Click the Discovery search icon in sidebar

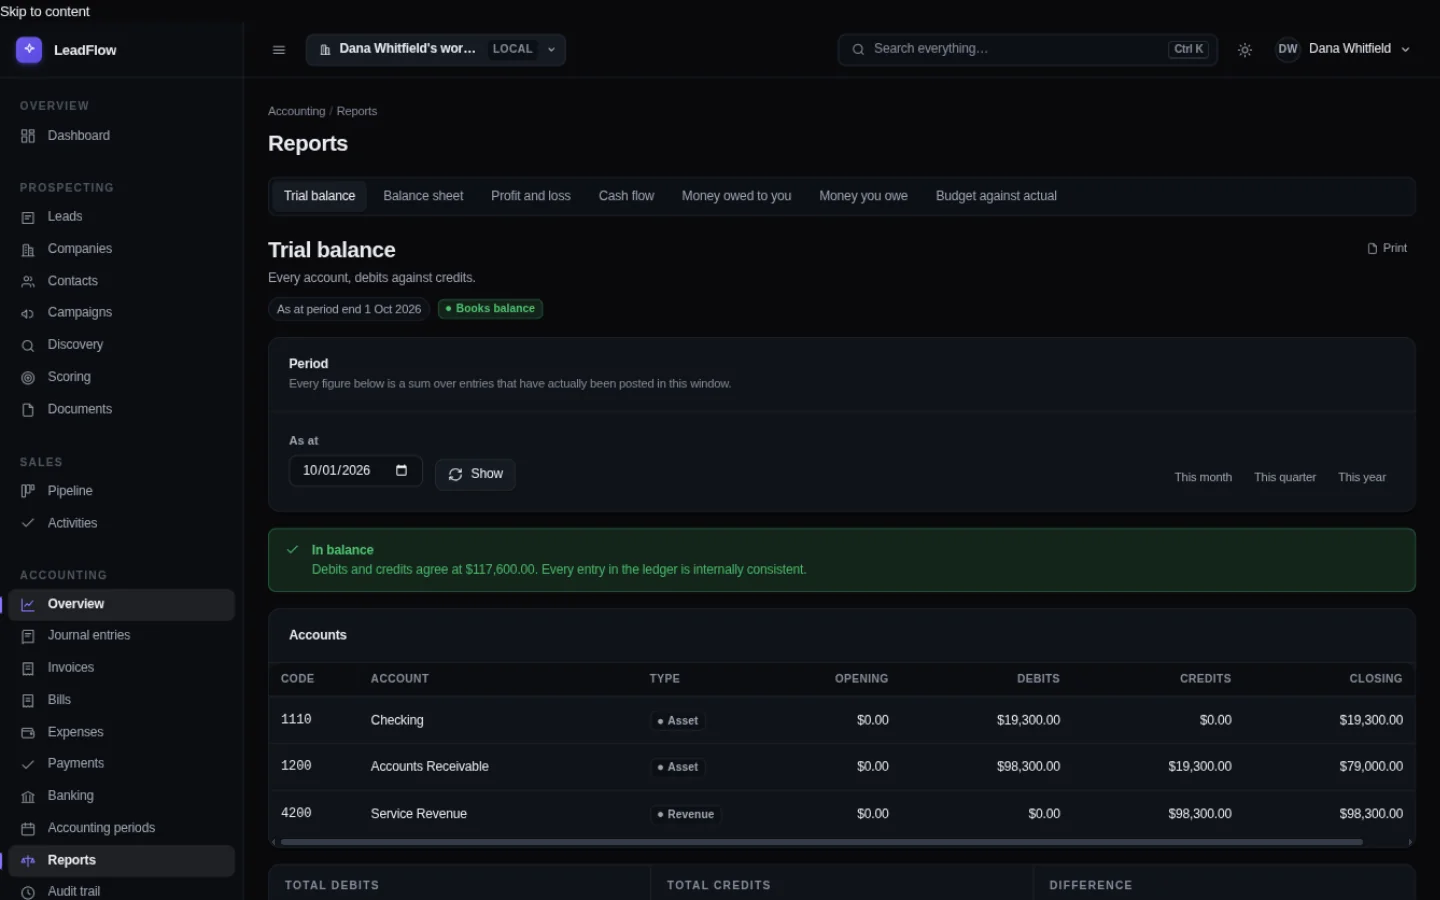28,345
